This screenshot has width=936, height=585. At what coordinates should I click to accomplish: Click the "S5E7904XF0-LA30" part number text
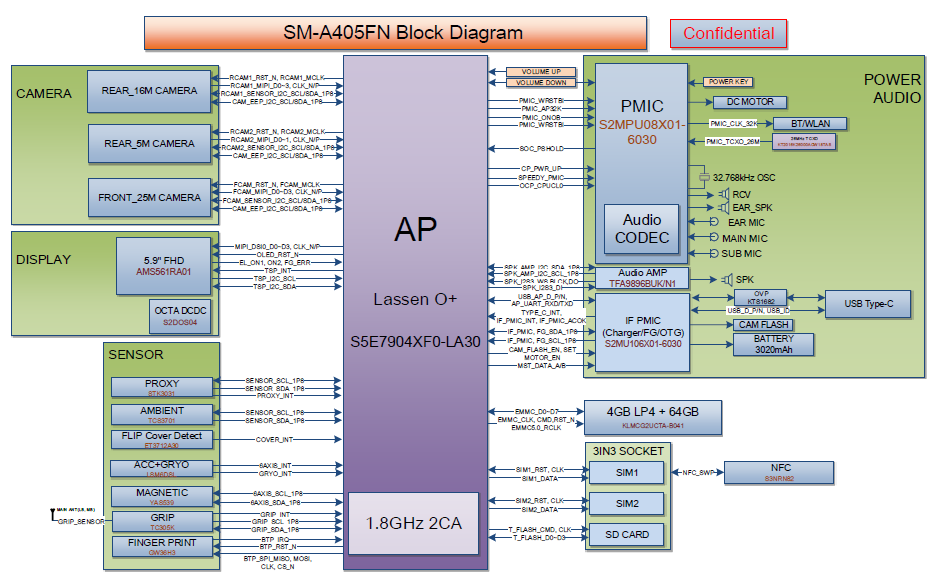pyautogui.click(x=415, y=342)
